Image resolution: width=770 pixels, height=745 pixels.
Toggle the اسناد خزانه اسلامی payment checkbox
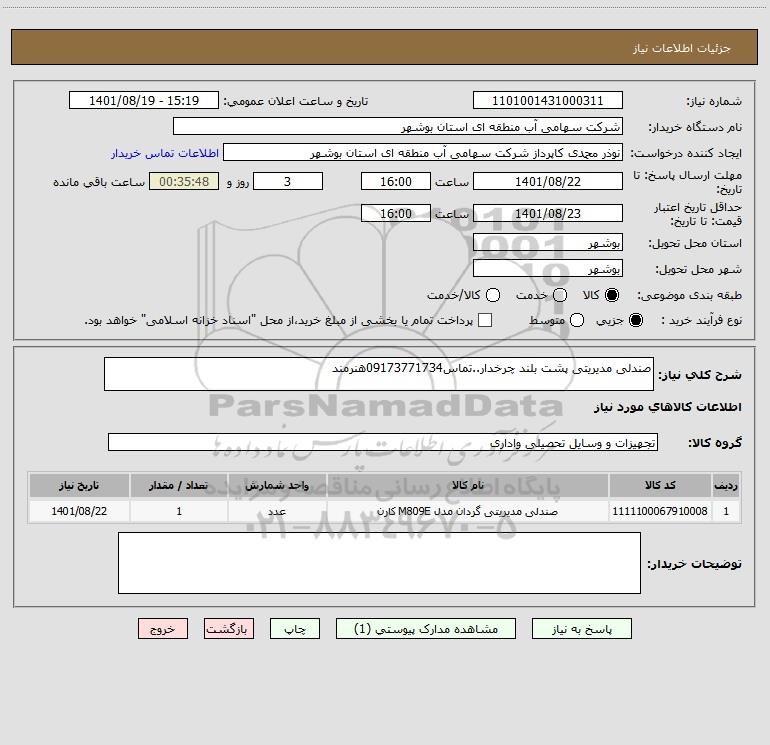point(485,321)
